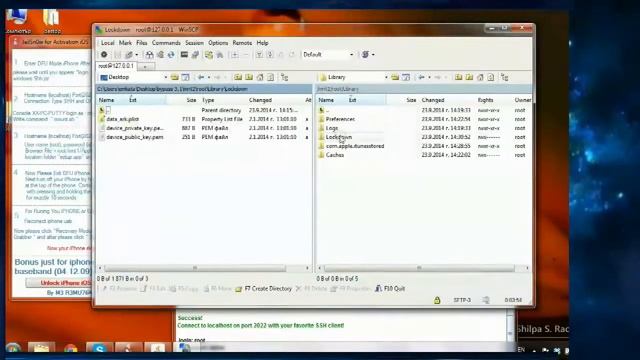Click the remote panel horizontal scrollbar
The image size is (640, 360).
point(419,268)
